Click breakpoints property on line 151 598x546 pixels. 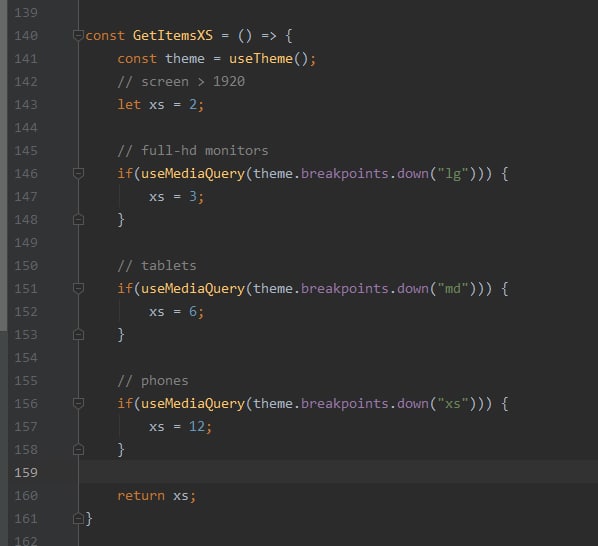(x=345, y=289)
